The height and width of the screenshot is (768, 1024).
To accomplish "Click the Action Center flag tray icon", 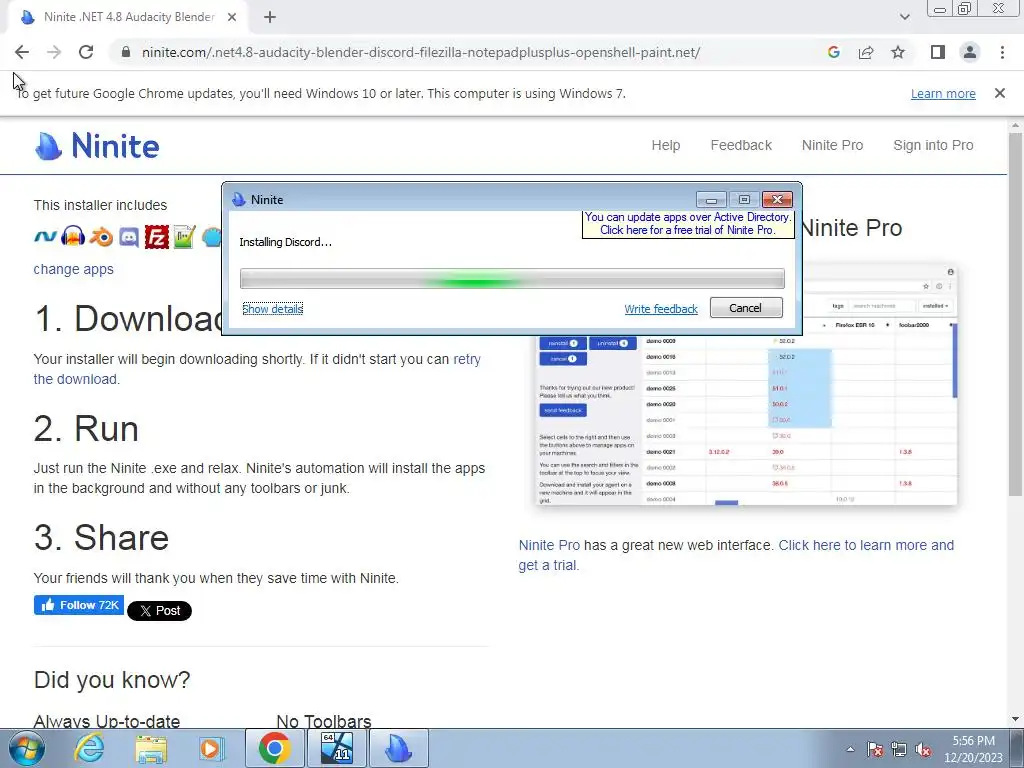I will (x=875, y=750).
